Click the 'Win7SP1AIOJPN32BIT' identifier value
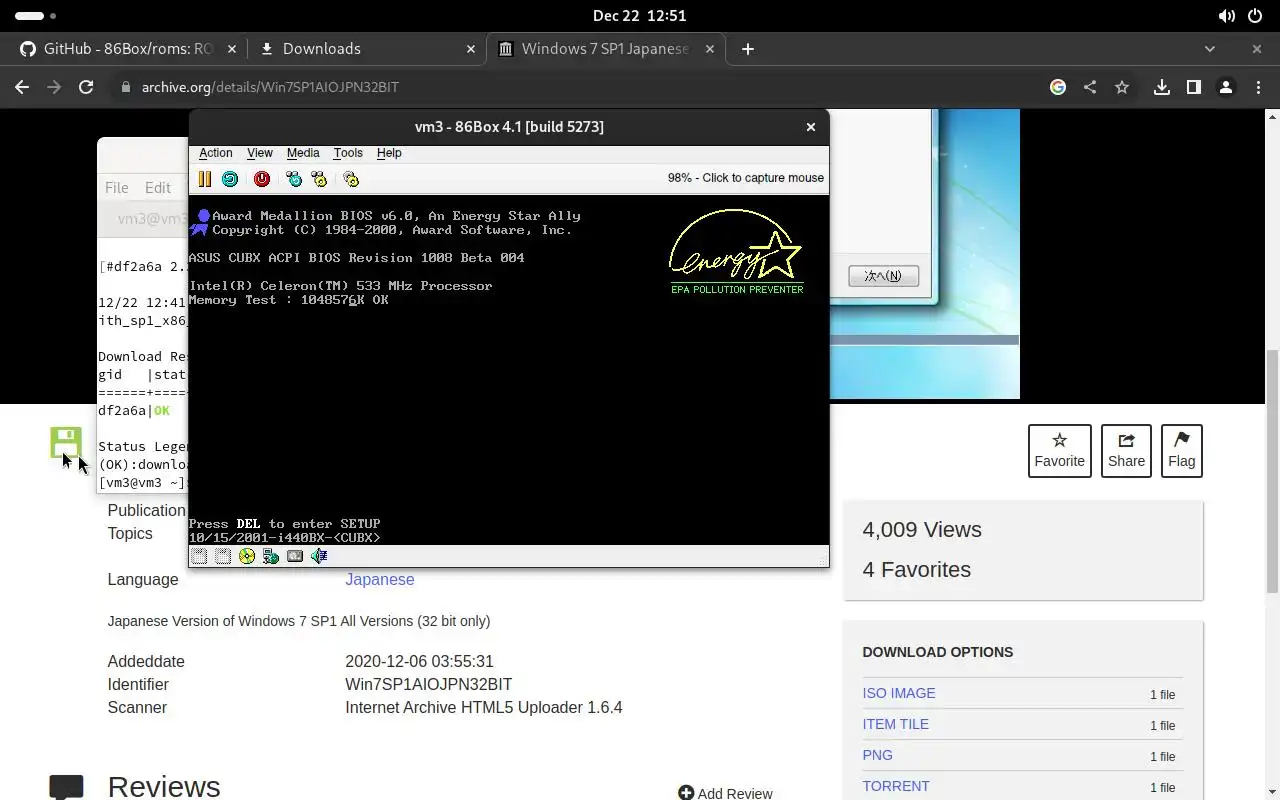 [x=428, y=685]
